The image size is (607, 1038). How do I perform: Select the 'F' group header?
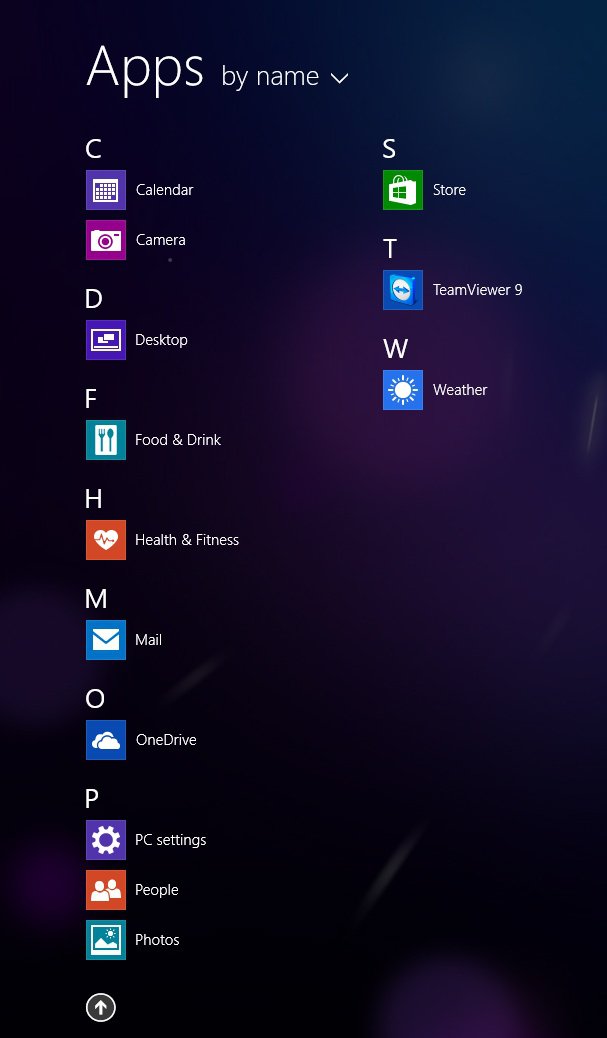(x=91, y=399)
